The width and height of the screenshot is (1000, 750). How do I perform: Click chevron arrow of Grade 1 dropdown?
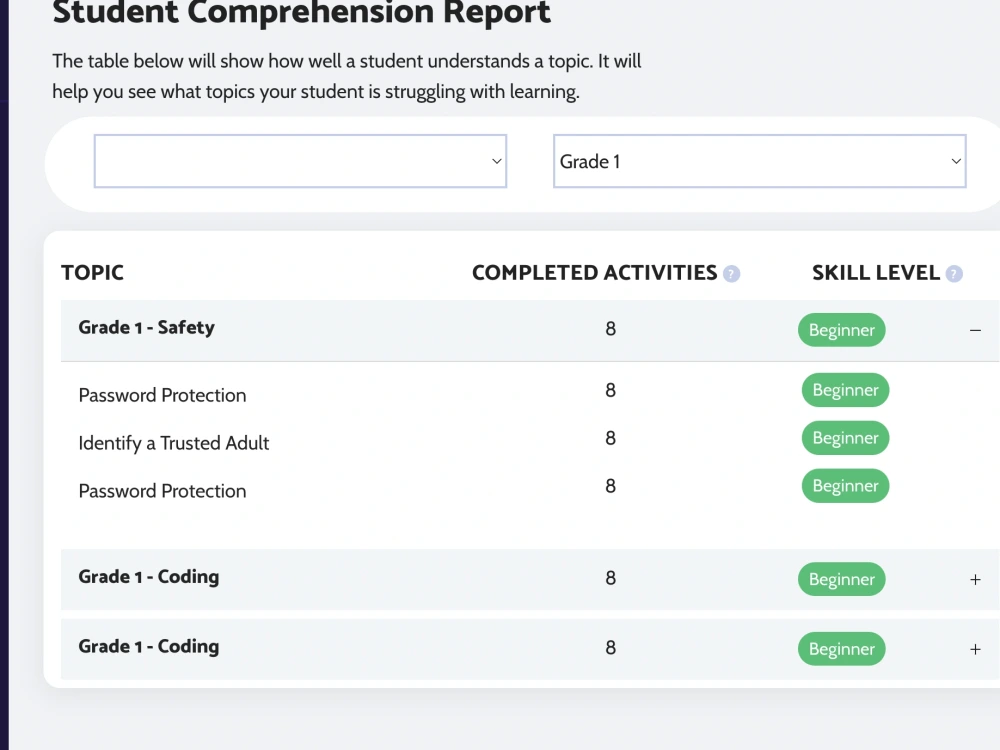coord(956,161)
